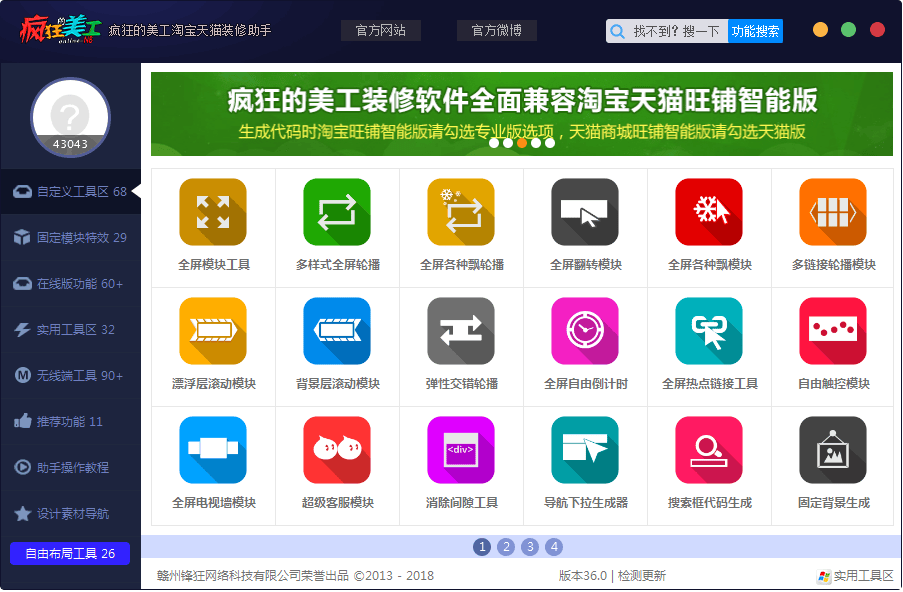Click the 自由布局工具 blue button

(x=70, y=554)
